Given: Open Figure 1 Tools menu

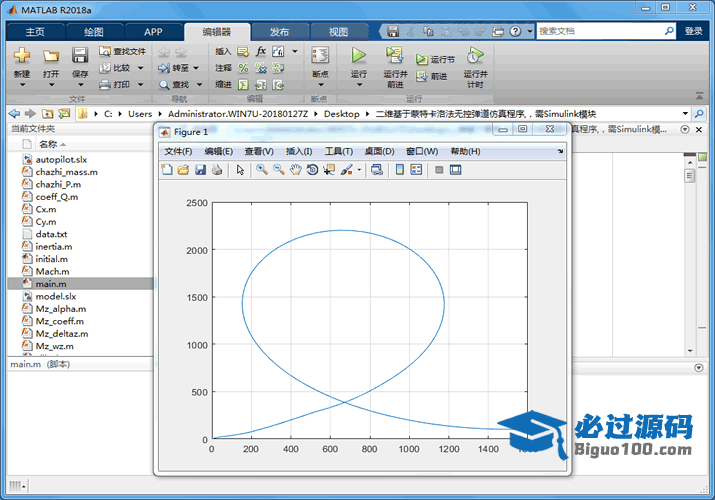Looking at the screenshot, I should (338, 151).
